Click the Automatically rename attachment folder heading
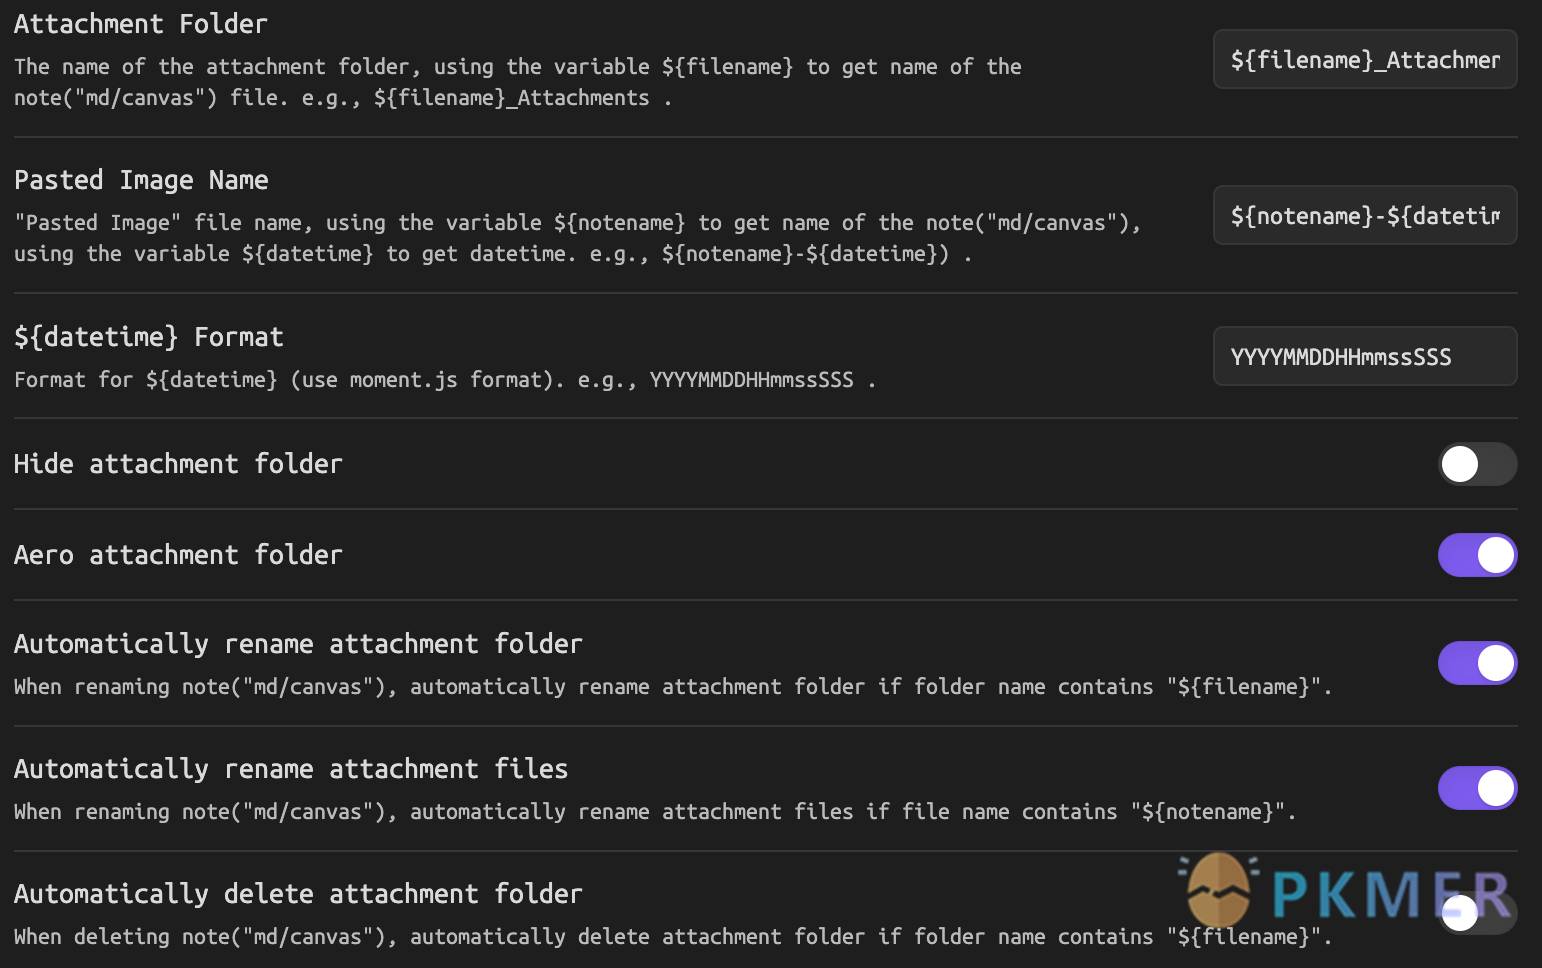Viewport: 1542px width, 968px height. tap(298, 644)
